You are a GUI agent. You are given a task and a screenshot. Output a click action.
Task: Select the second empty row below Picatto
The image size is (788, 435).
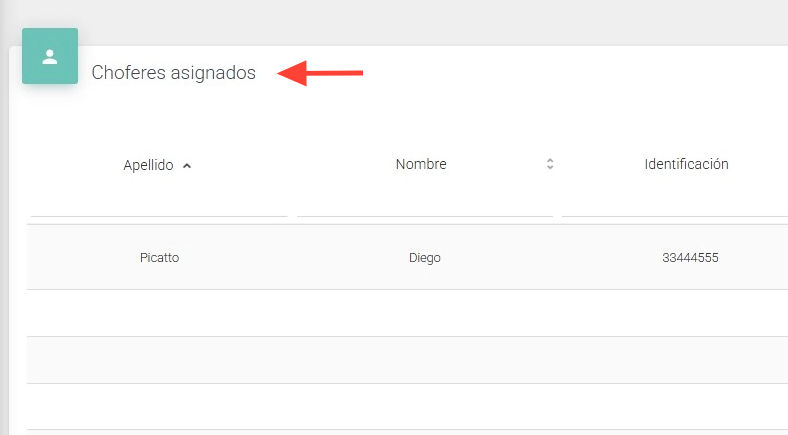pos(400,360)
